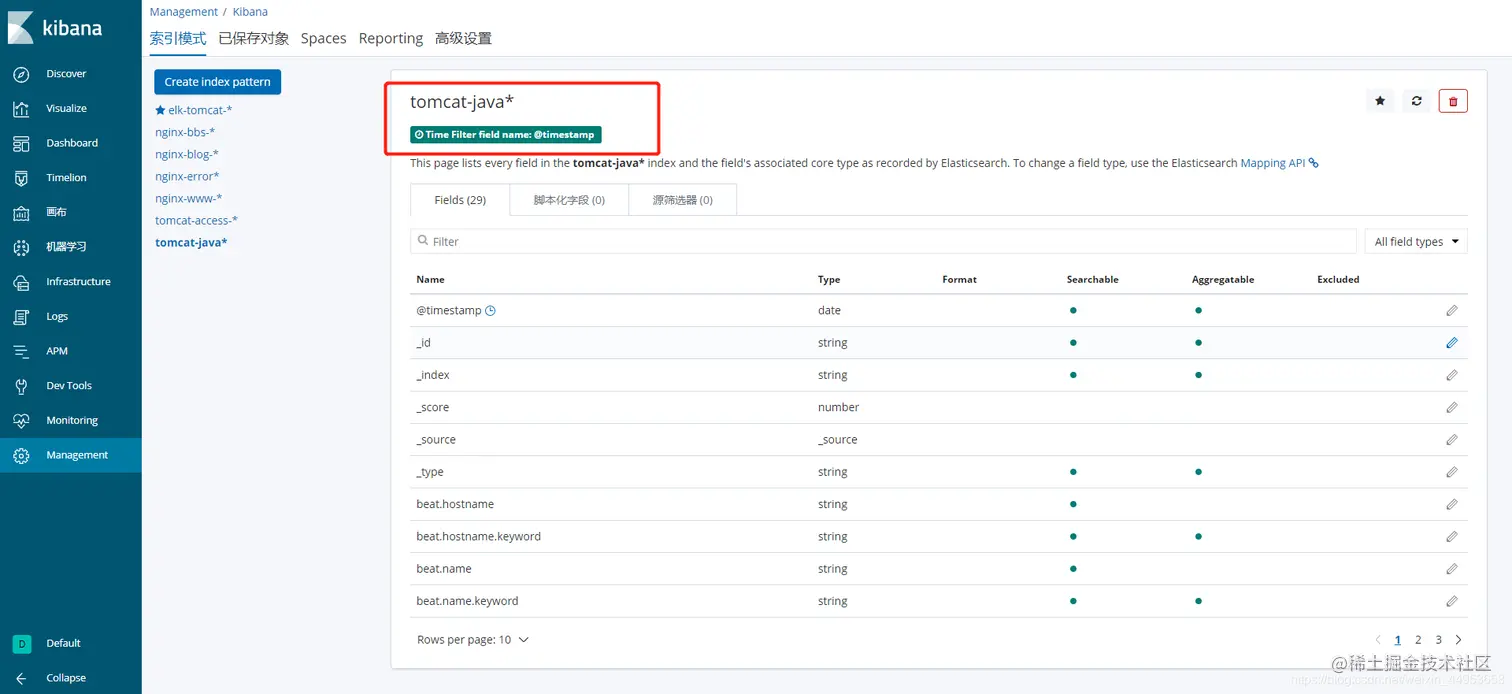
Task: Open Rows per page selector
Action: coord(473,640)
